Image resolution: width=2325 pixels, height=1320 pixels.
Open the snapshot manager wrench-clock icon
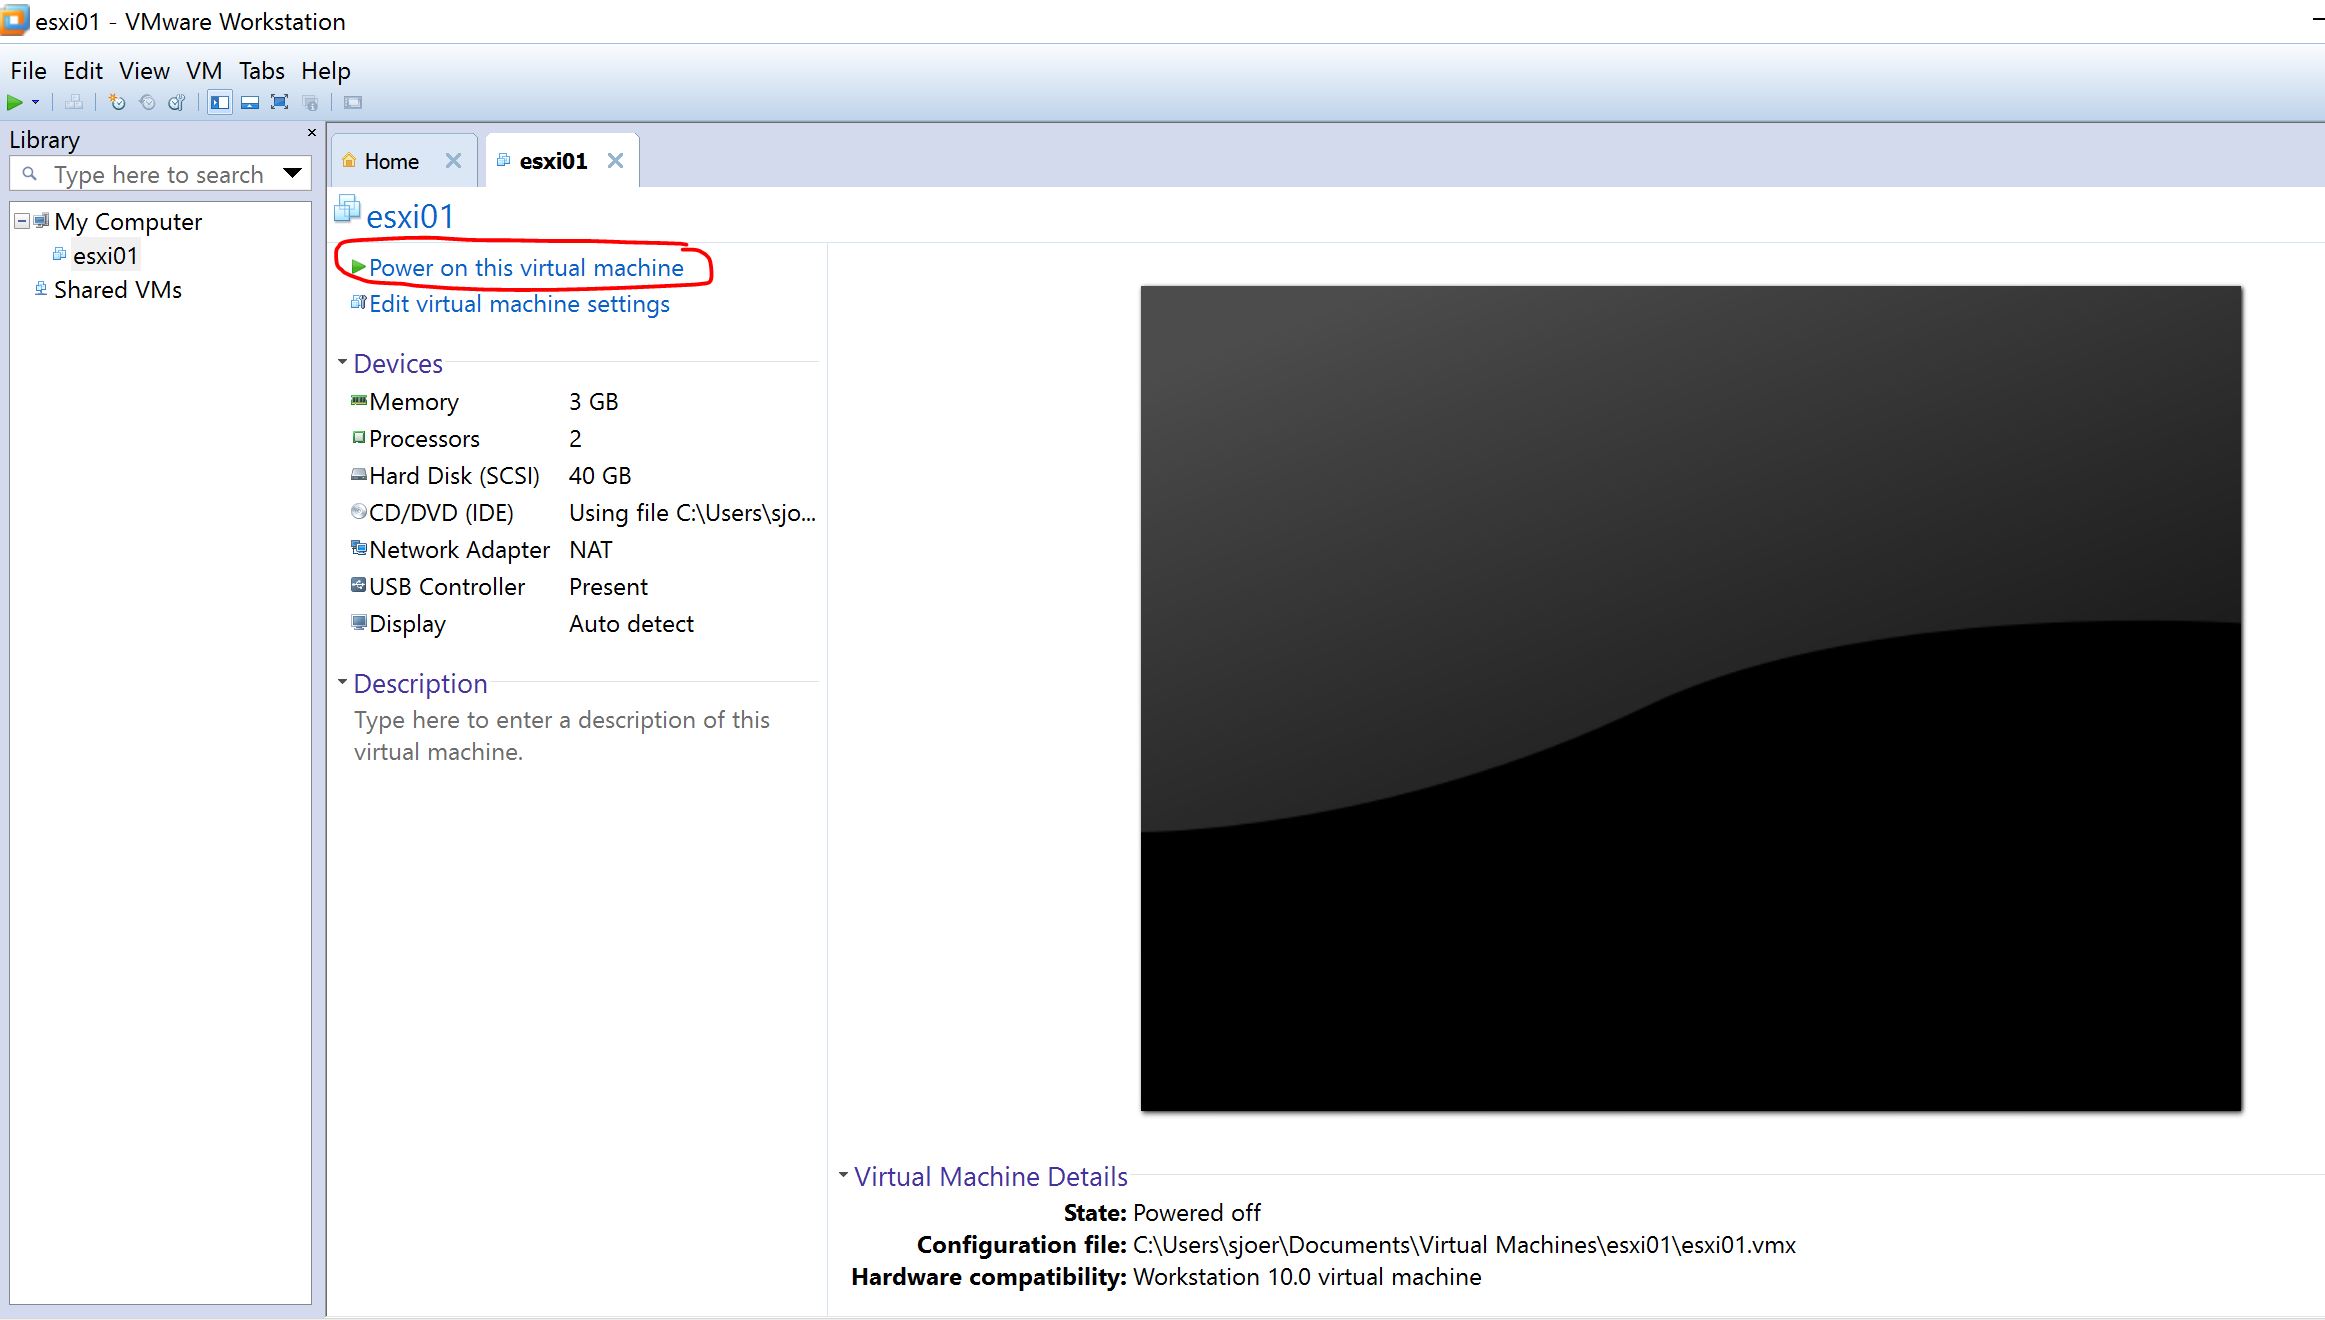click(x=177, y=102)
